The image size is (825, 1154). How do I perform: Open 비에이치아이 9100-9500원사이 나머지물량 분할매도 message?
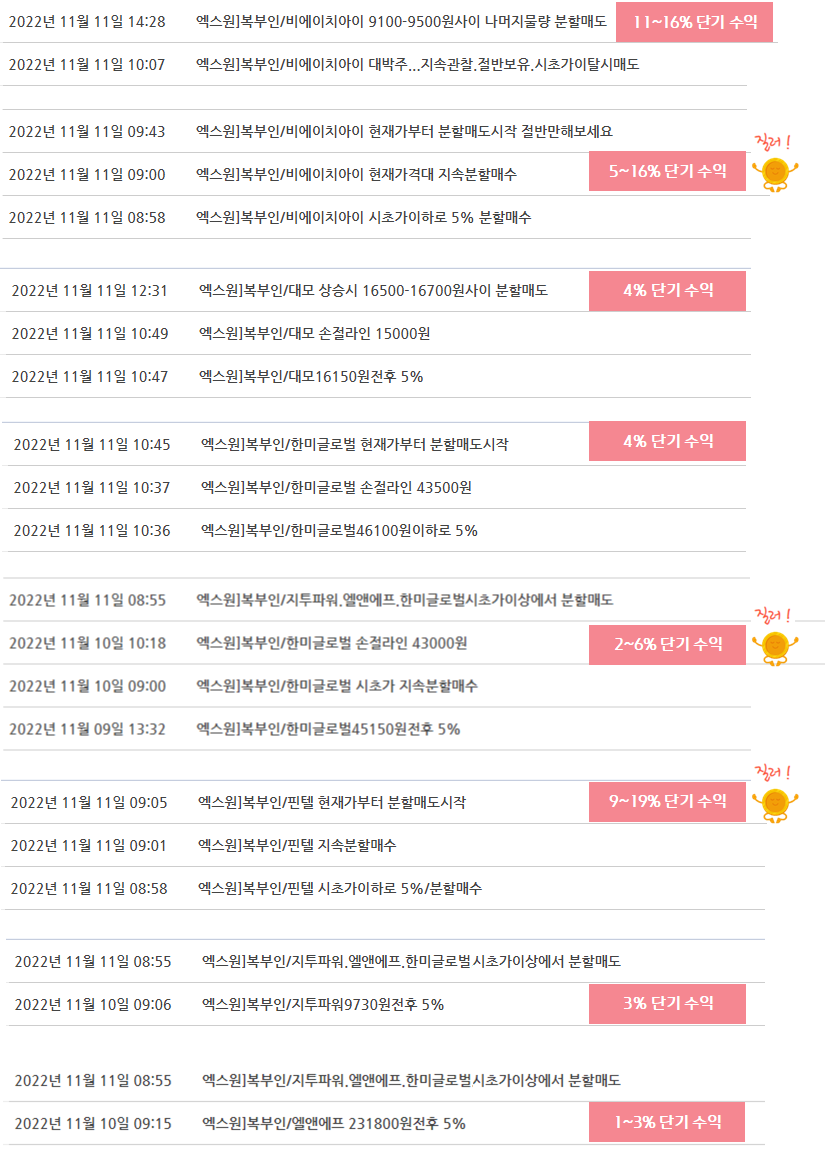click(401, 22)
